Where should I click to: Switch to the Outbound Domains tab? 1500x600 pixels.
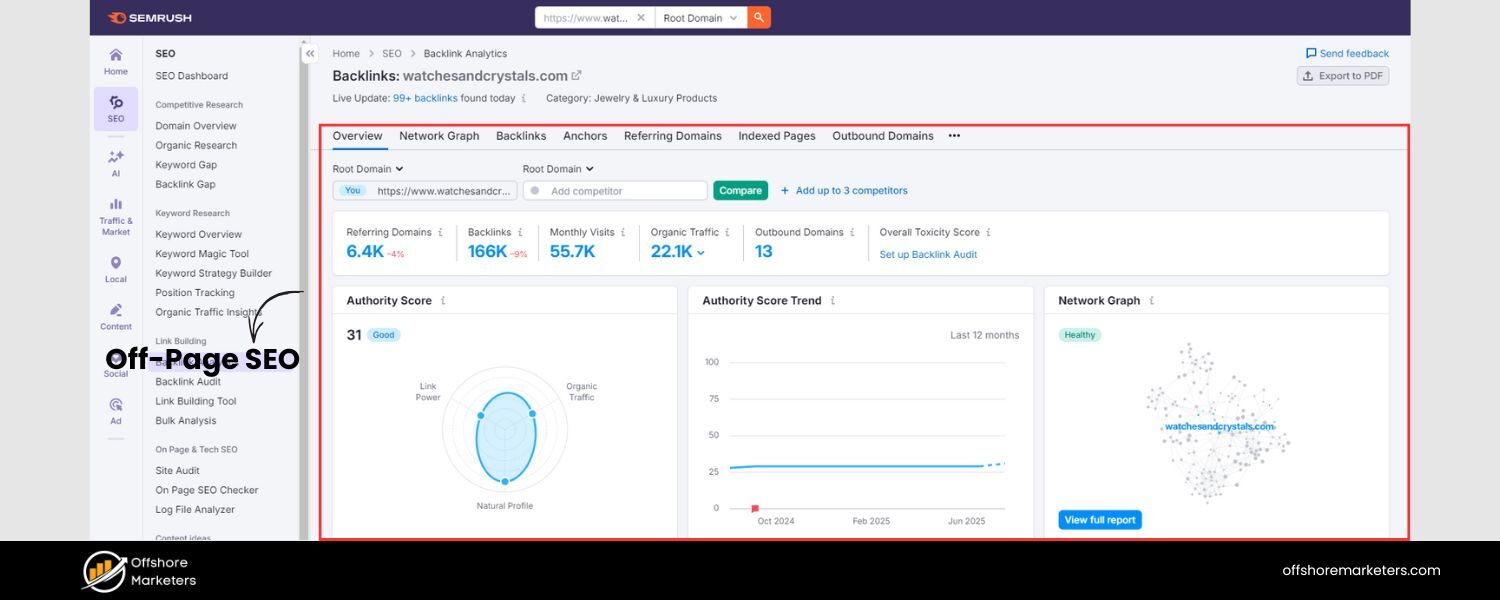[x=883, y=136]
